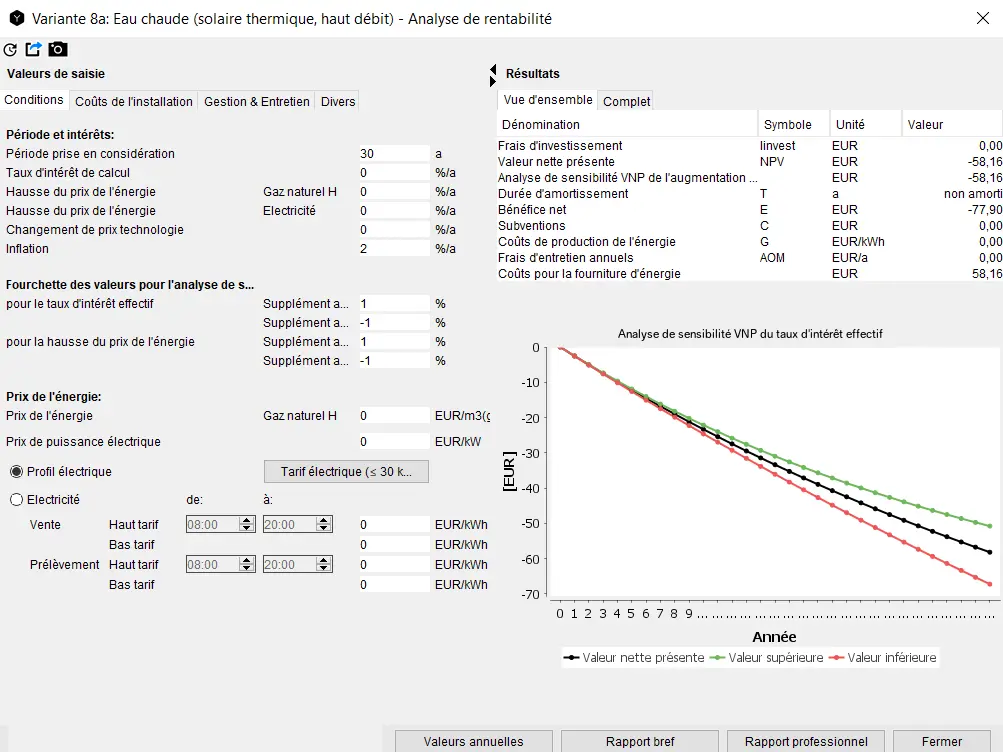The image size is (1003, 752).
Task: Click the export/share icon in the toolbar
Action: coord(34,49)
